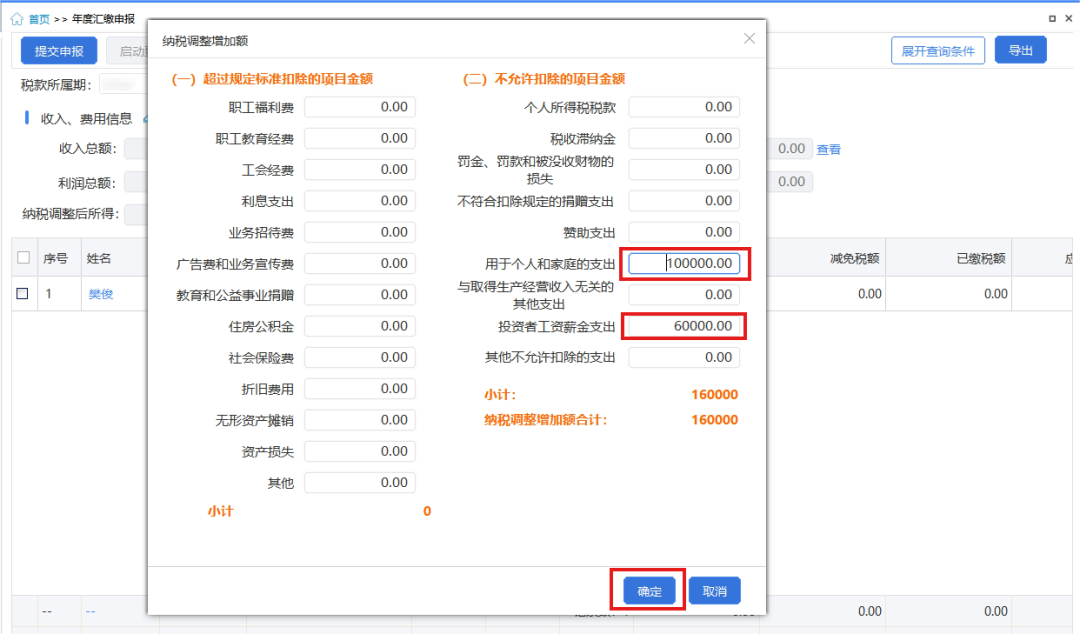Tick the checkbox for row 1
Viewport: 1080px width, 634px height.
23,294
